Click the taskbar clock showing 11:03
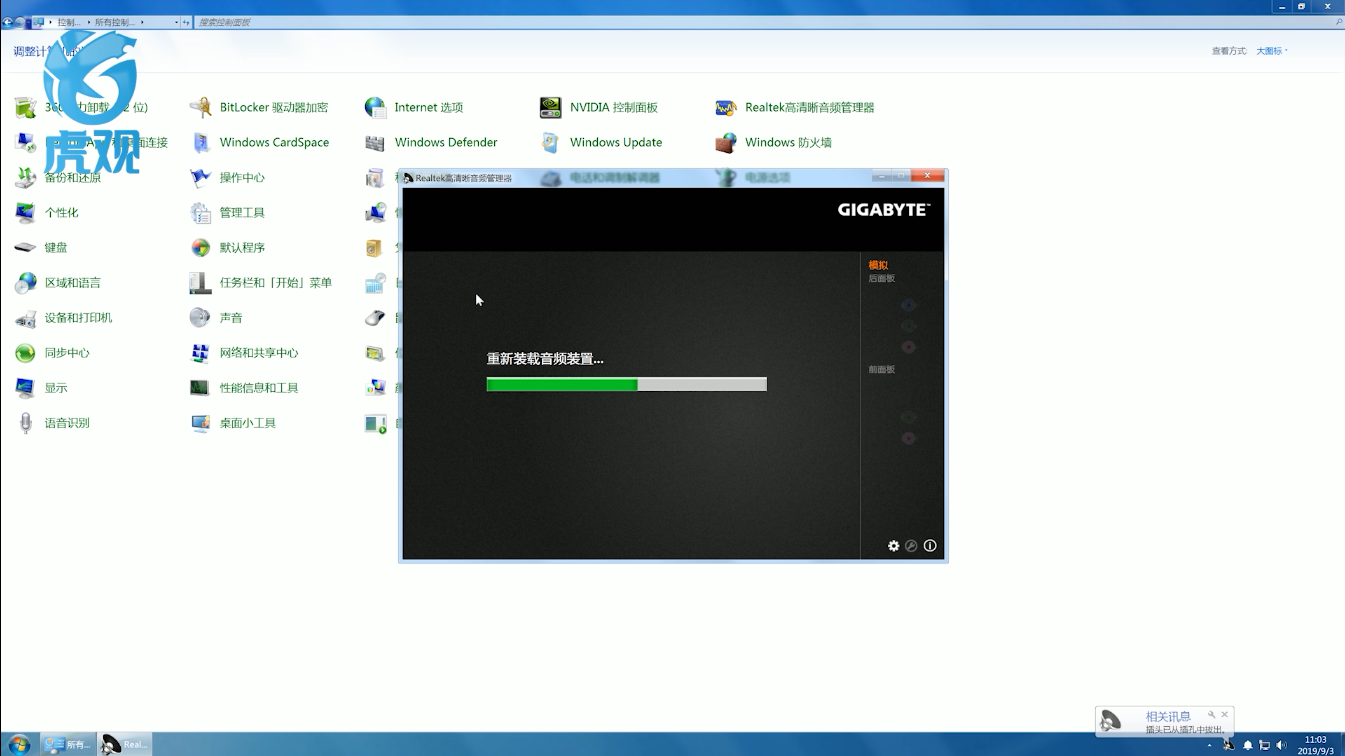The image size is (1345, 756). (x=1315, y=745)
